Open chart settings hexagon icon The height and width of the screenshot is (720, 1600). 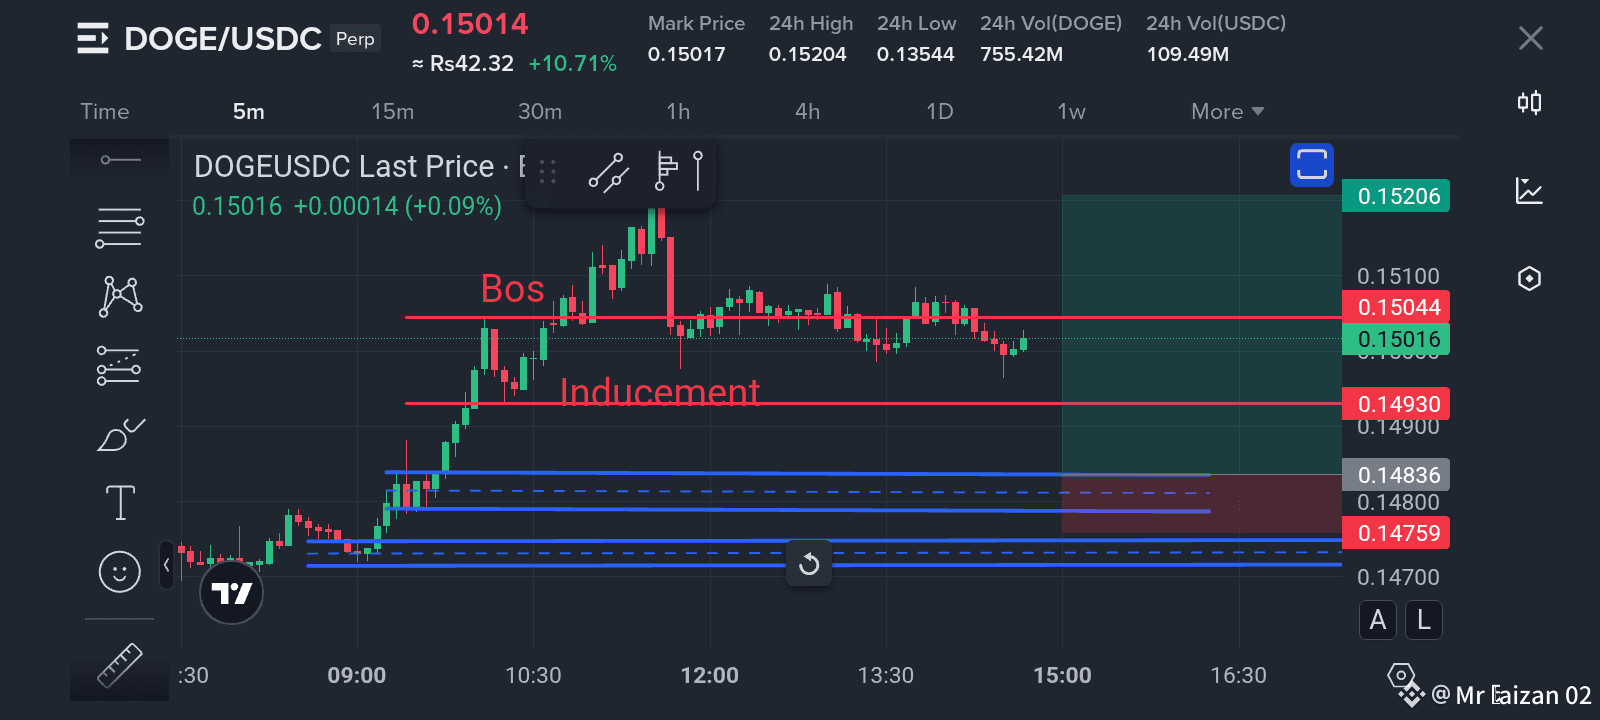[x=1529, y=278]
